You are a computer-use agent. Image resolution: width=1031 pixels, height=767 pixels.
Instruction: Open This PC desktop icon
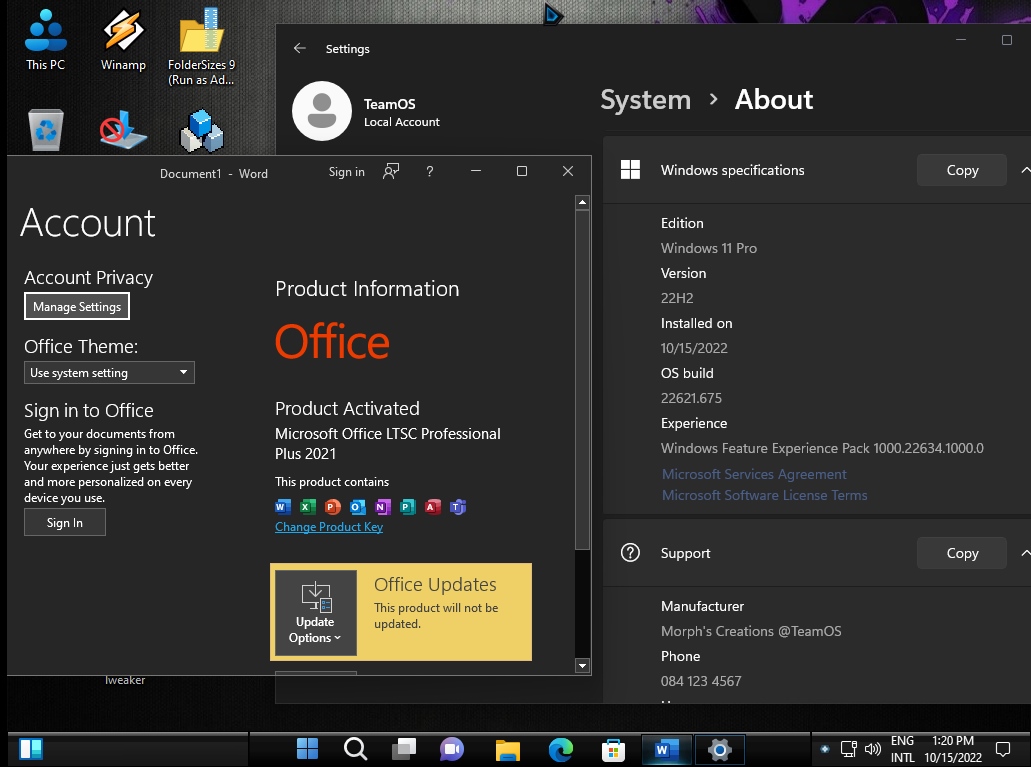tap(45, 40)
